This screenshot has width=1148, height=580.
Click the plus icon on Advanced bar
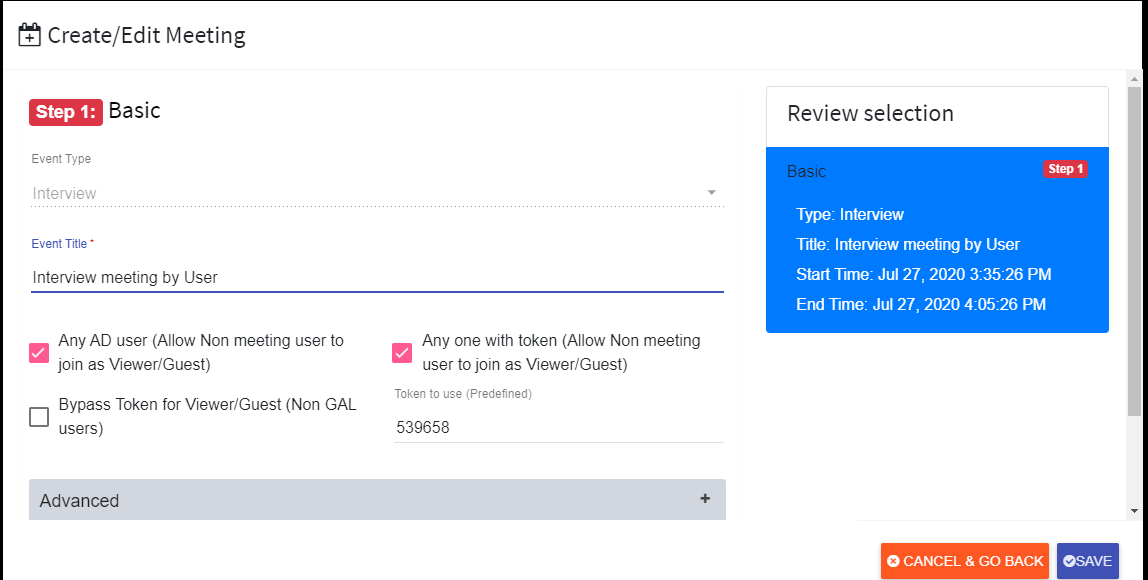(x=705, y=499)
